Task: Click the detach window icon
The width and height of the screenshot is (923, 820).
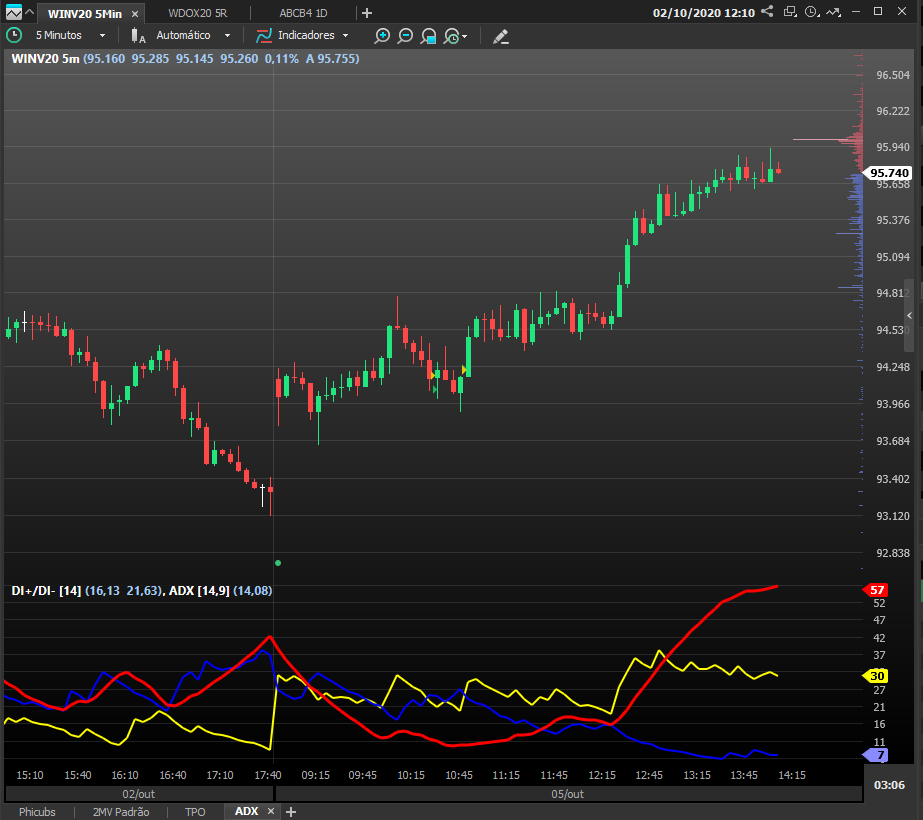Action: coord(790,12)
